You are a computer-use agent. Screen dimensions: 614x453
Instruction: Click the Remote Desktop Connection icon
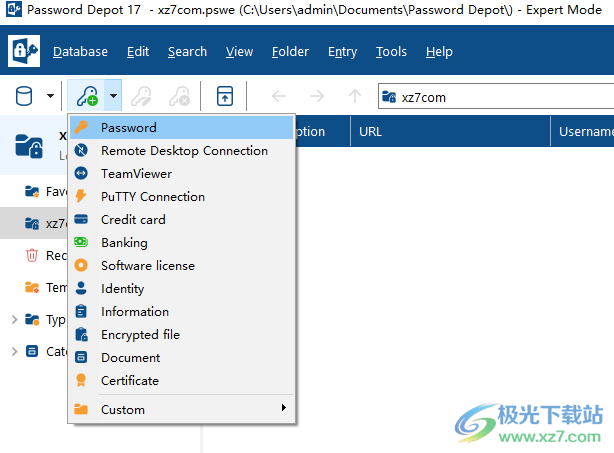81,150
